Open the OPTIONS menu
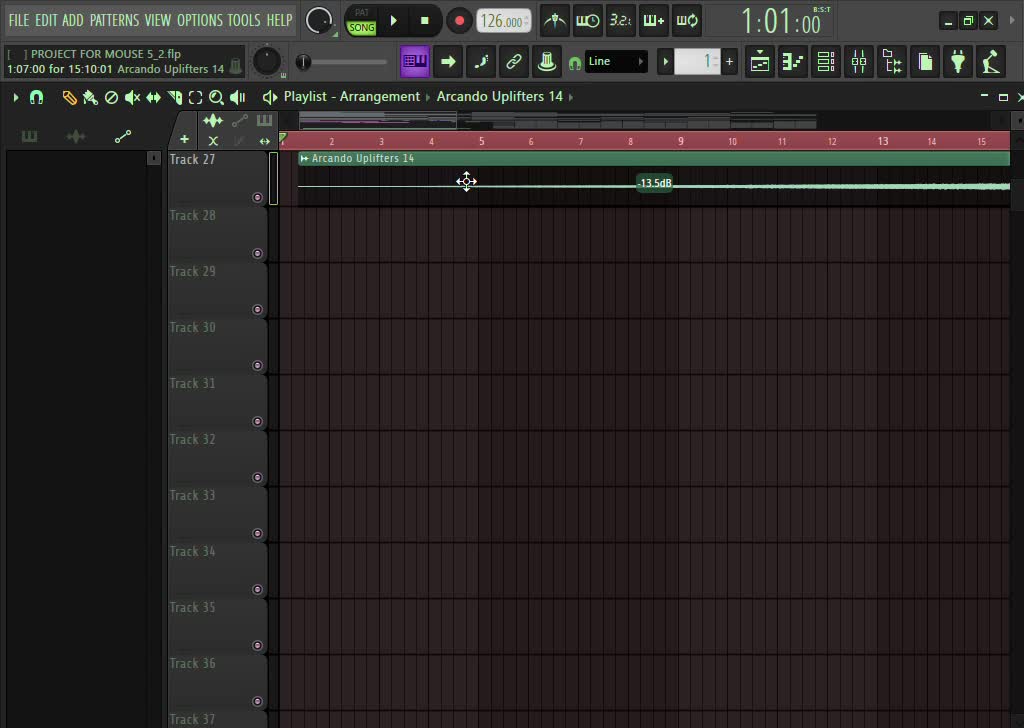The height and width of the screenshot is (728, 1024). [x=199, y=20]
